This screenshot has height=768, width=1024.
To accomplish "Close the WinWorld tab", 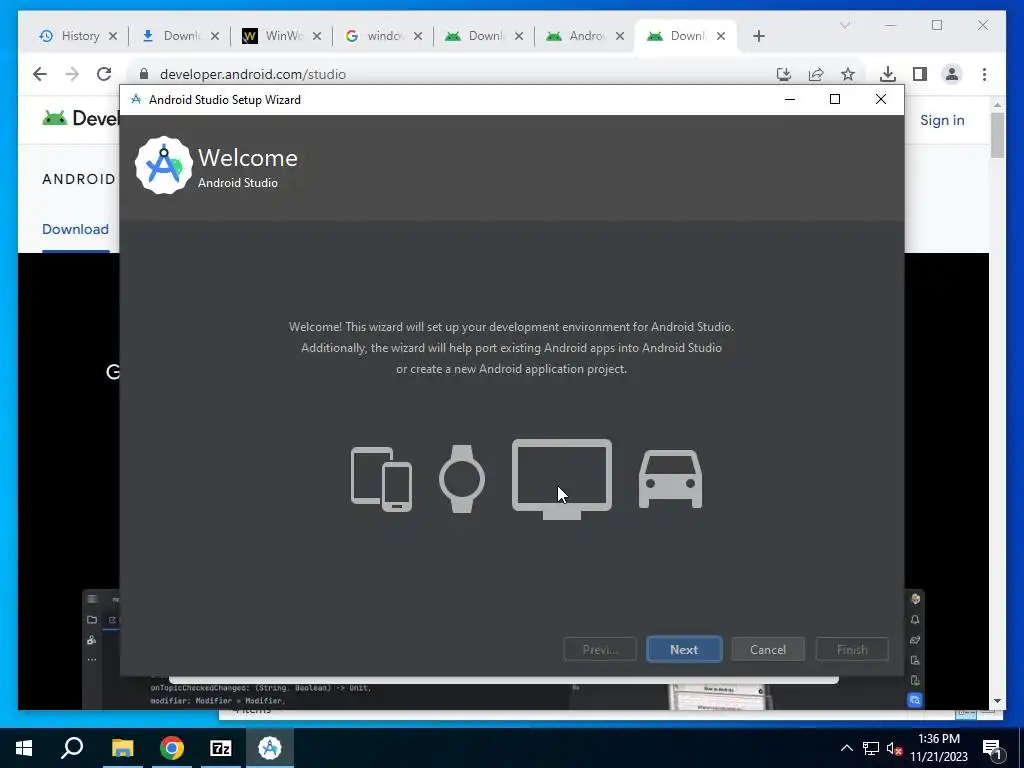I will (x=317, y=36).
